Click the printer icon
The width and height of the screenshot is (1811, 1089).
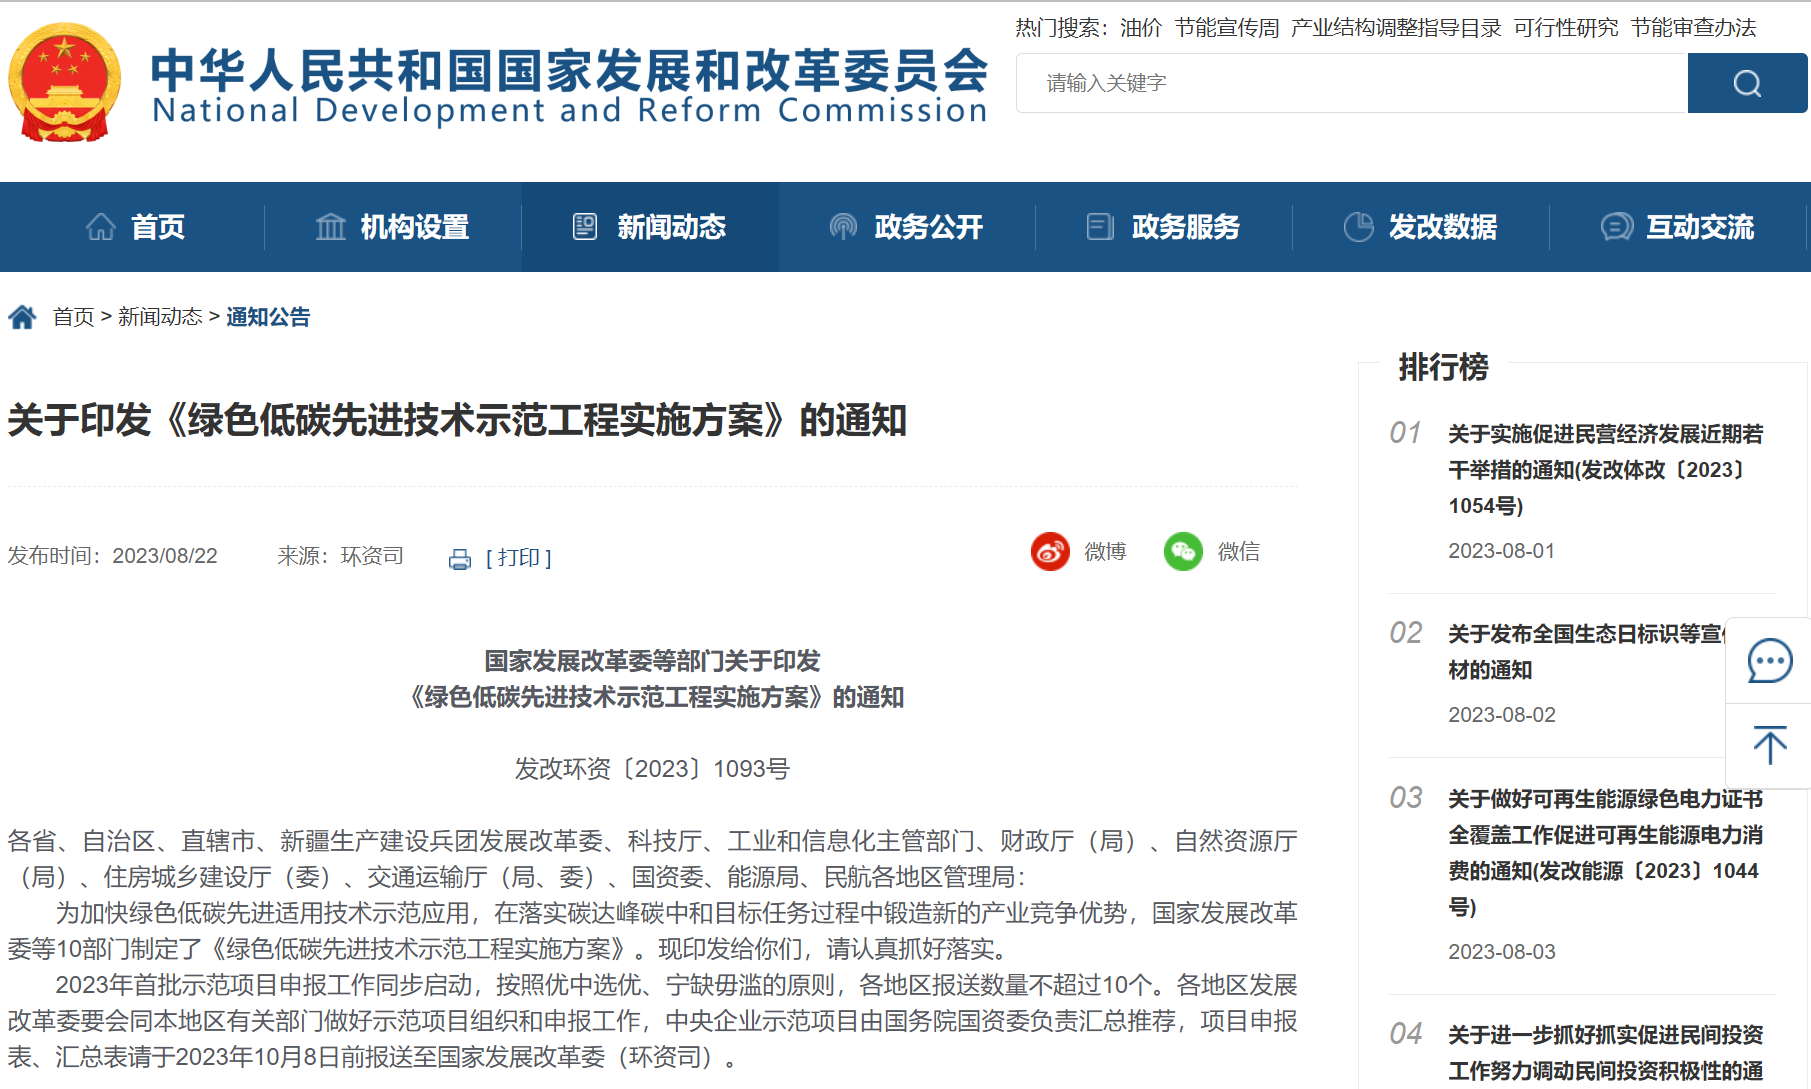pyautogui.click(x=460, y=559)
